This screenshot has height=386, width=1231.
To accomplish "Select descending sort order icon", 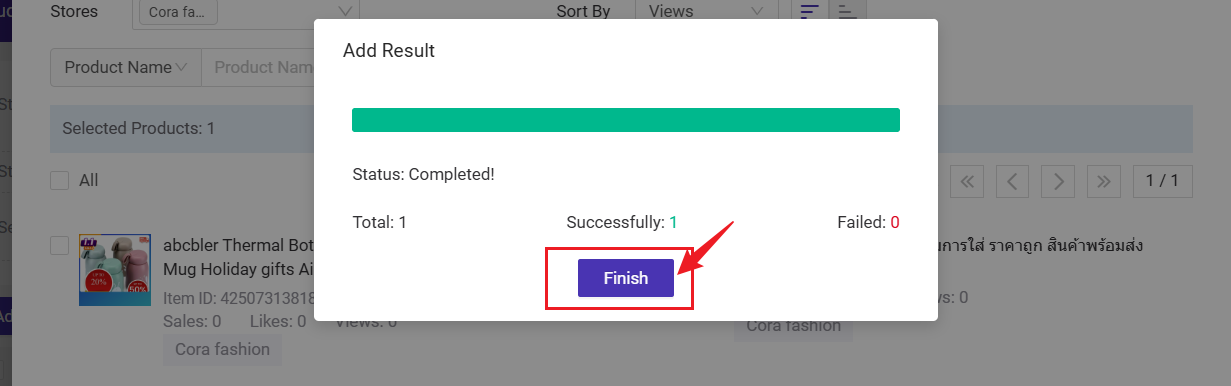I will tap(809, 11).
